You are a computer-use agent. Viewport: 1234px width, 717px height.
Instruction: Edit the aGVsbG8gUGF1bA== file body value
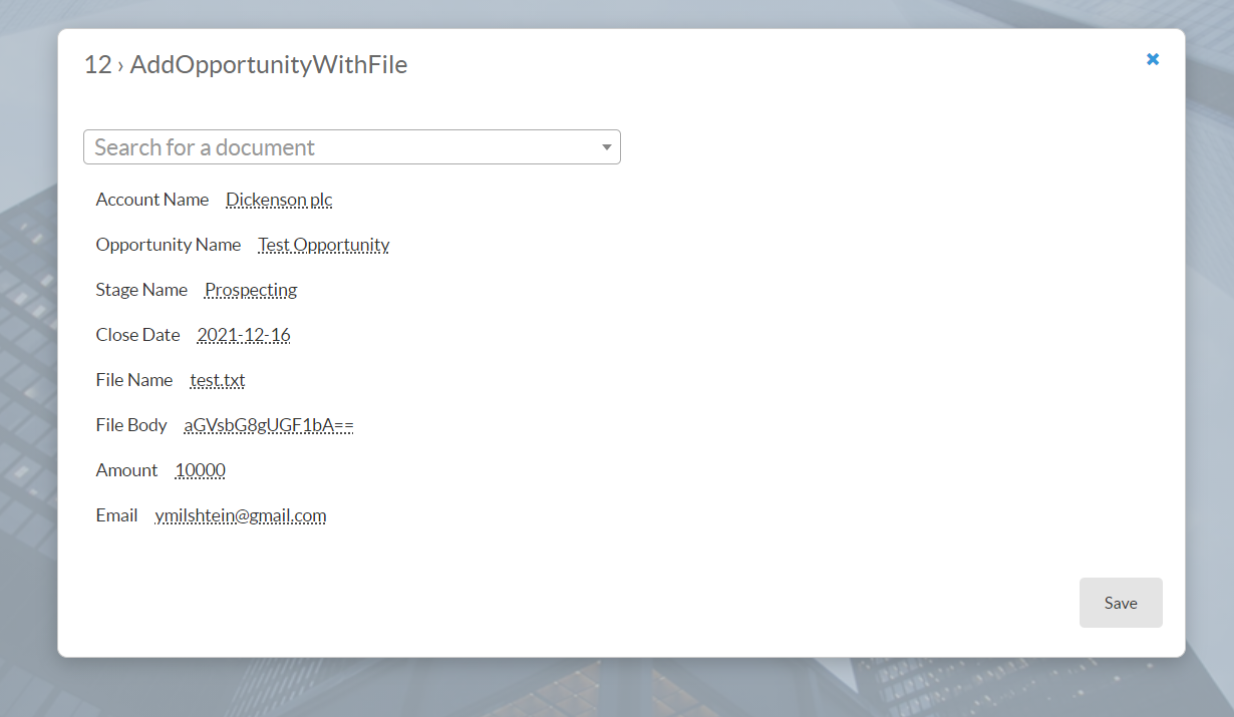coord(268,425)
